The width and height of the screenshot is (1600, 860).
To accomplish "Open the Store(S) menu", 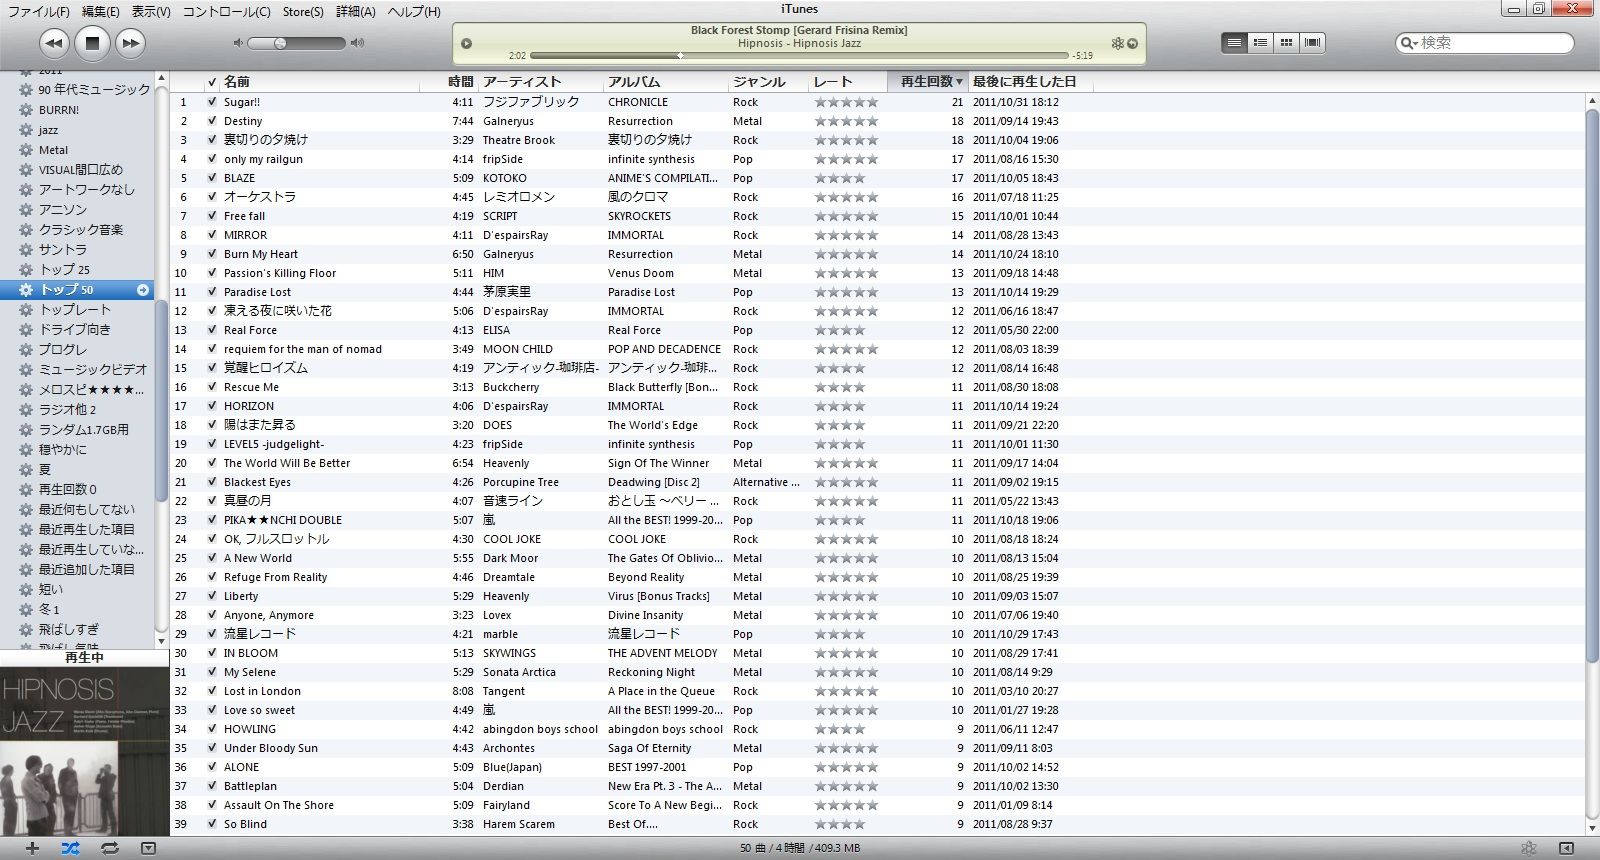I will pyautogui.click(x=303, y=11).
